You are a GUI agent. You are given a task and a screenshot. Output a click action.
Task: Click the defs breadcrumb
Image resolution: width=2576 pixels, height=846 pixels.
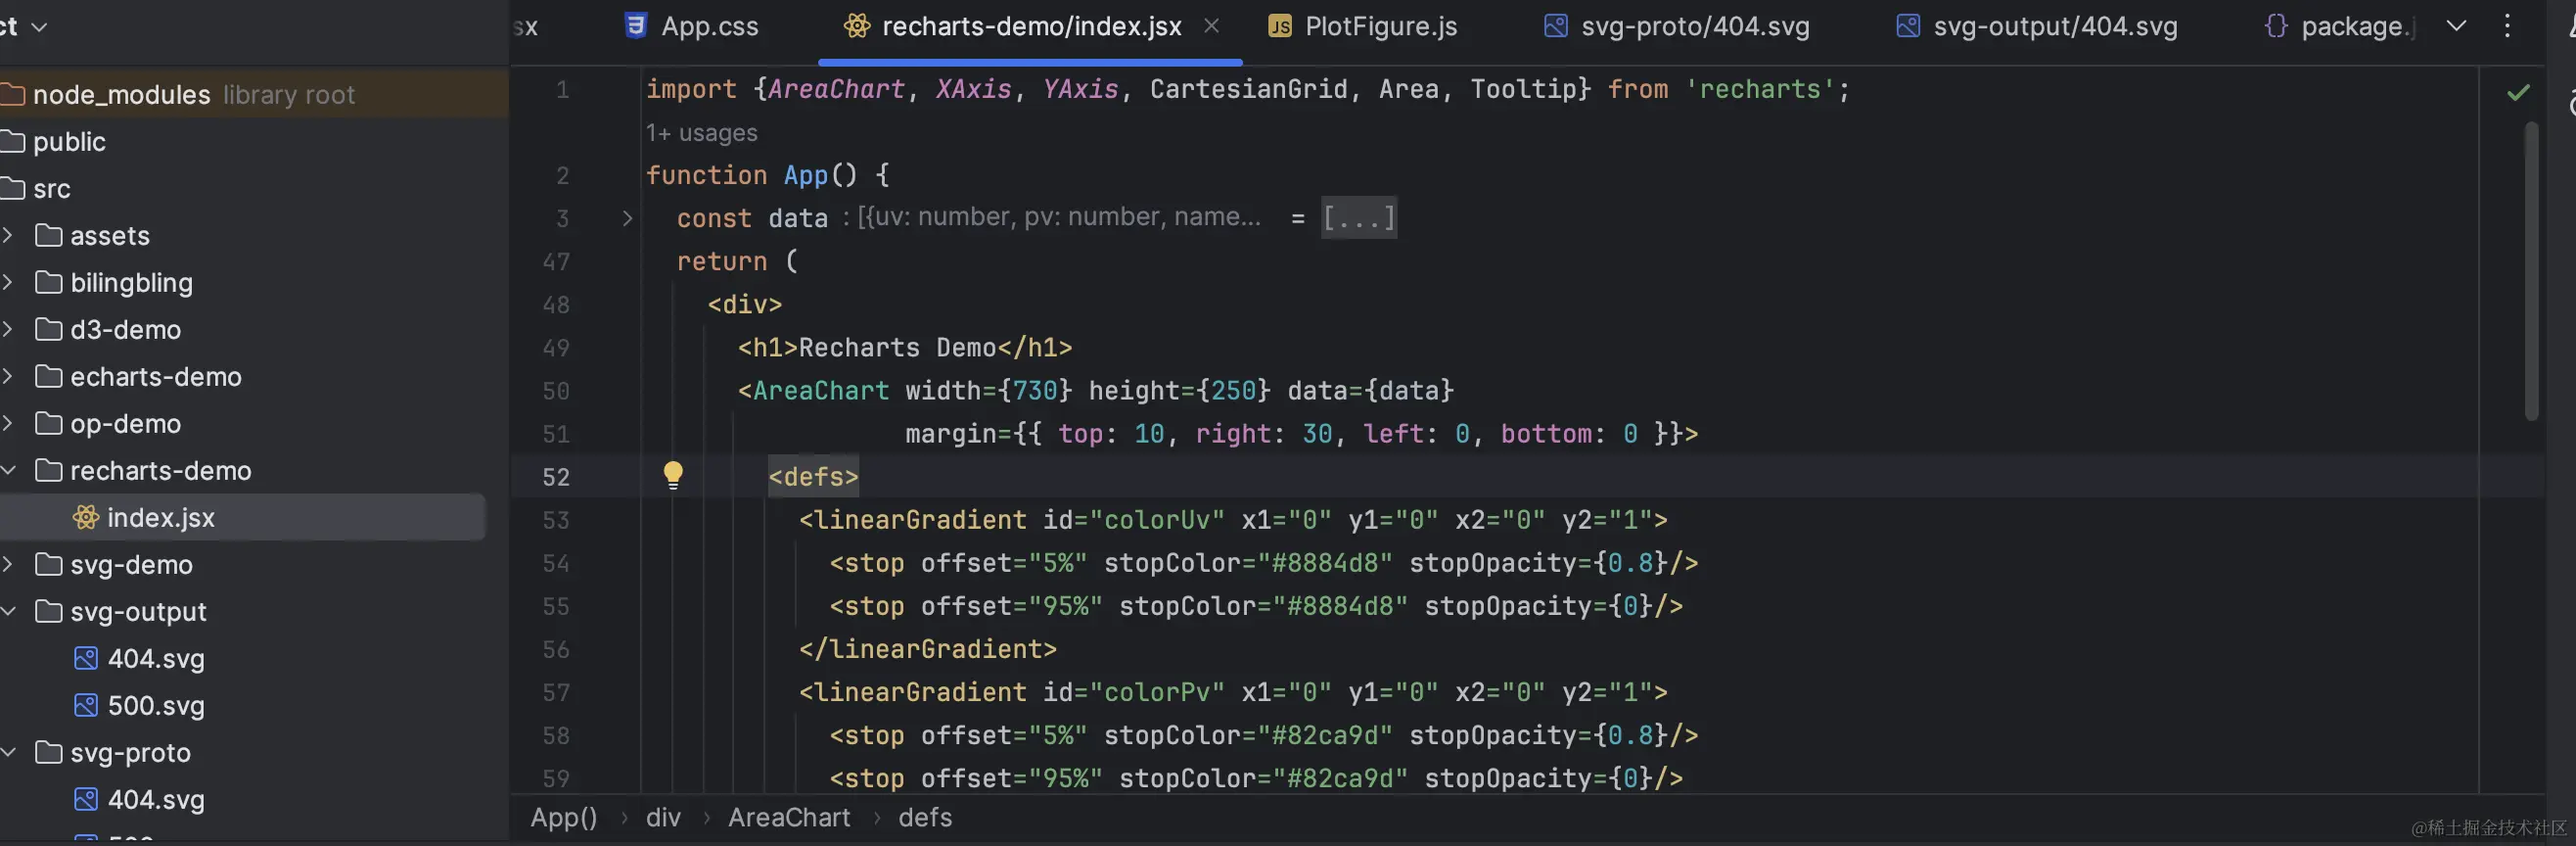pos(925,818)
